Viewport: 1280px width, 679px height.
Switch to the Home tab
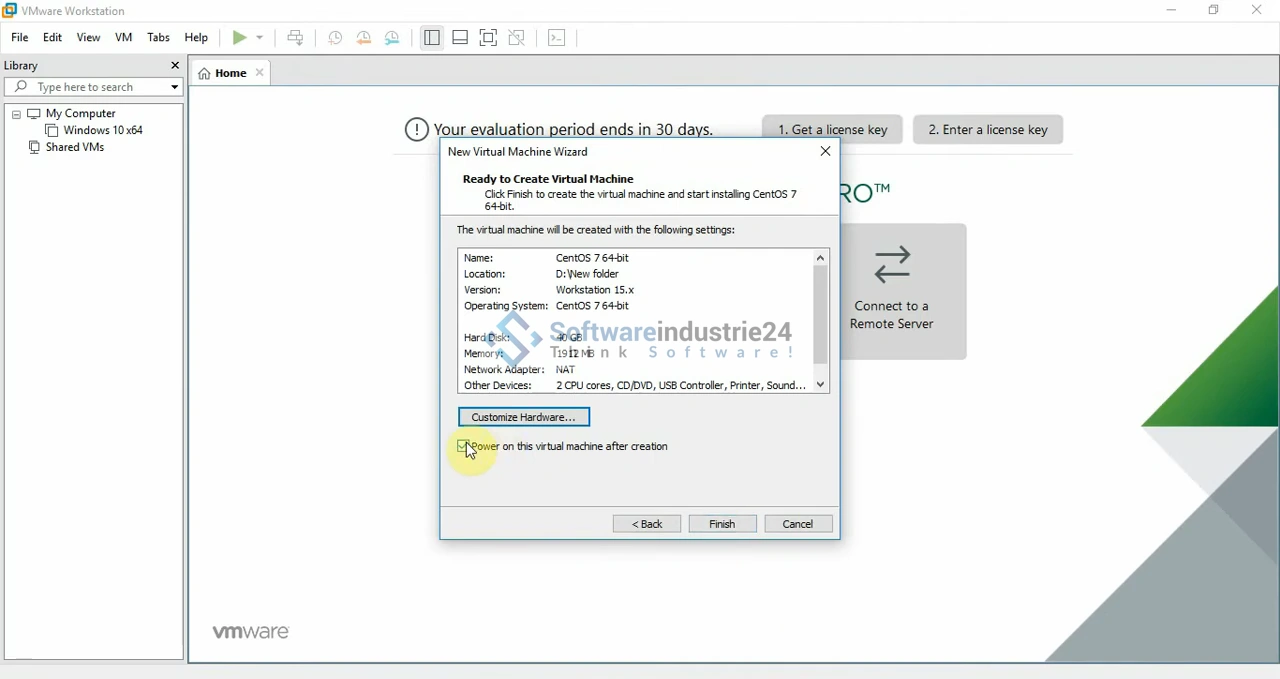[x=230, y=73]
